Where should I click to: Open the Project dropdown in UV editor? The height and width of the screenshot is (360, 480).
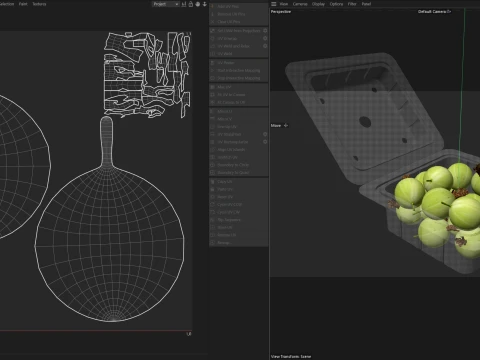(x=166, y=4)
